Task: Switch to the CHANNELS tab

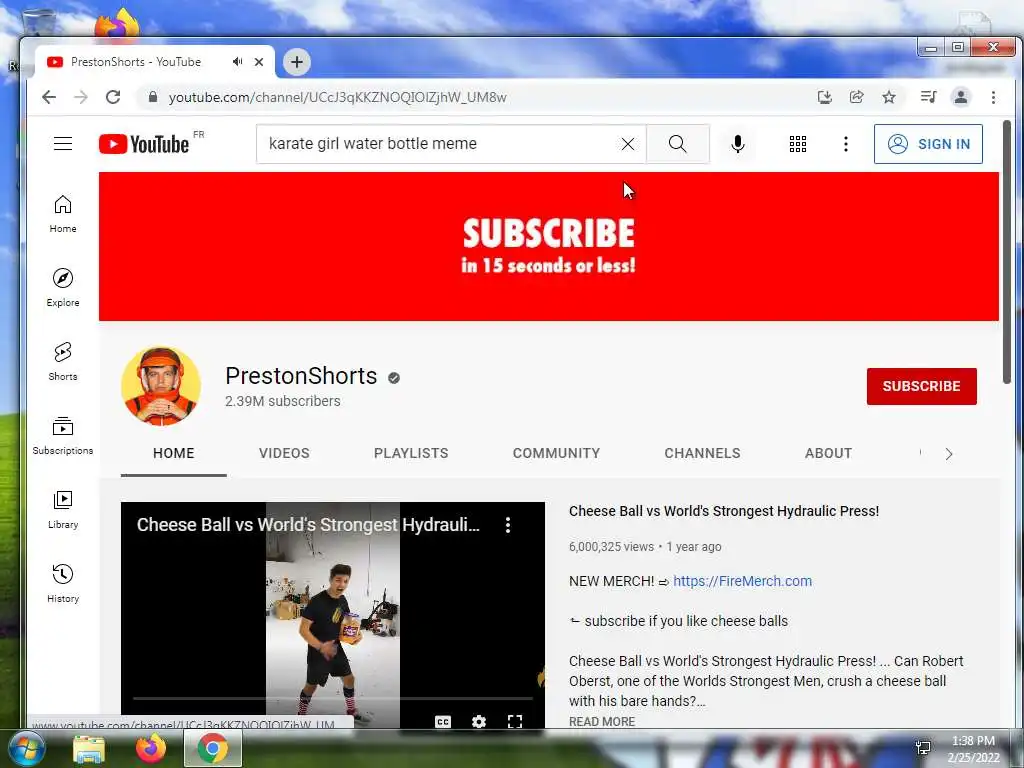Action: point(702,453)
